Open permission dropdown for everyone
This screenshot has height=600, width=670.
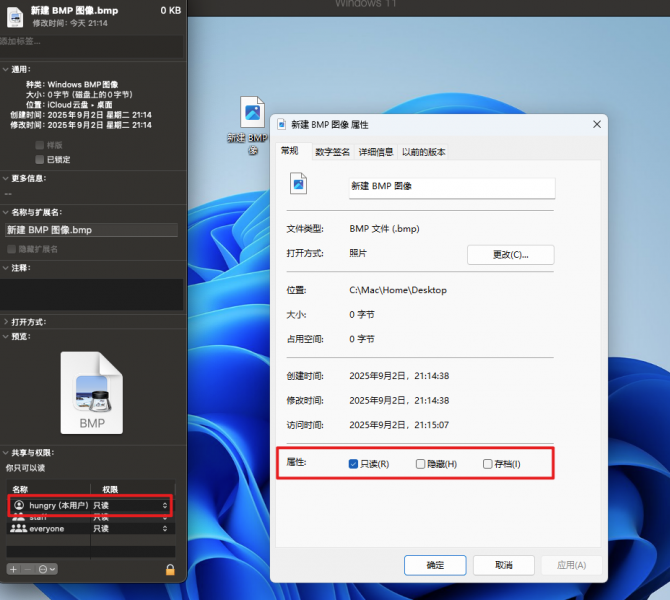pyautogui.click(x=165, y=529)
